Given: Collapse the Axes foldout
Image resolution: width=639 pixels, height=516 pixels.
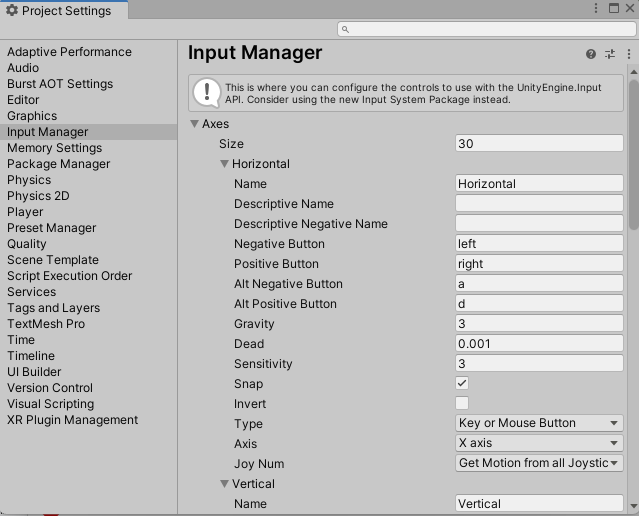Looking at the screenshot, I should [x=194, y=124].
